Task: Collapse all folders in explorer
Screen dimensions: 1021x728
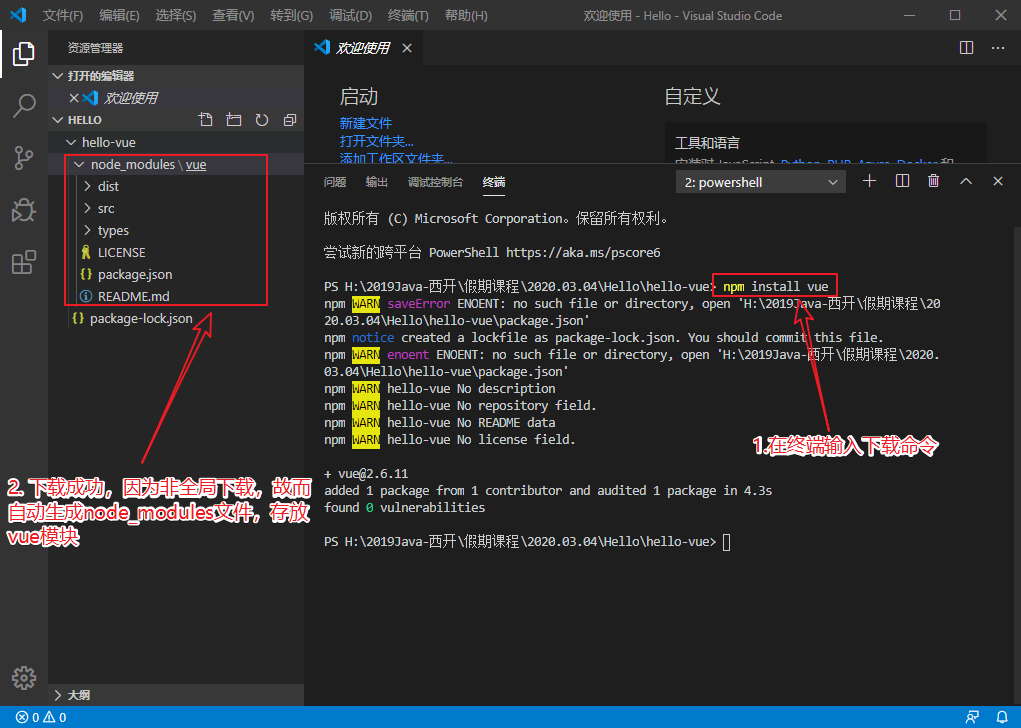Action: point(290,120)
